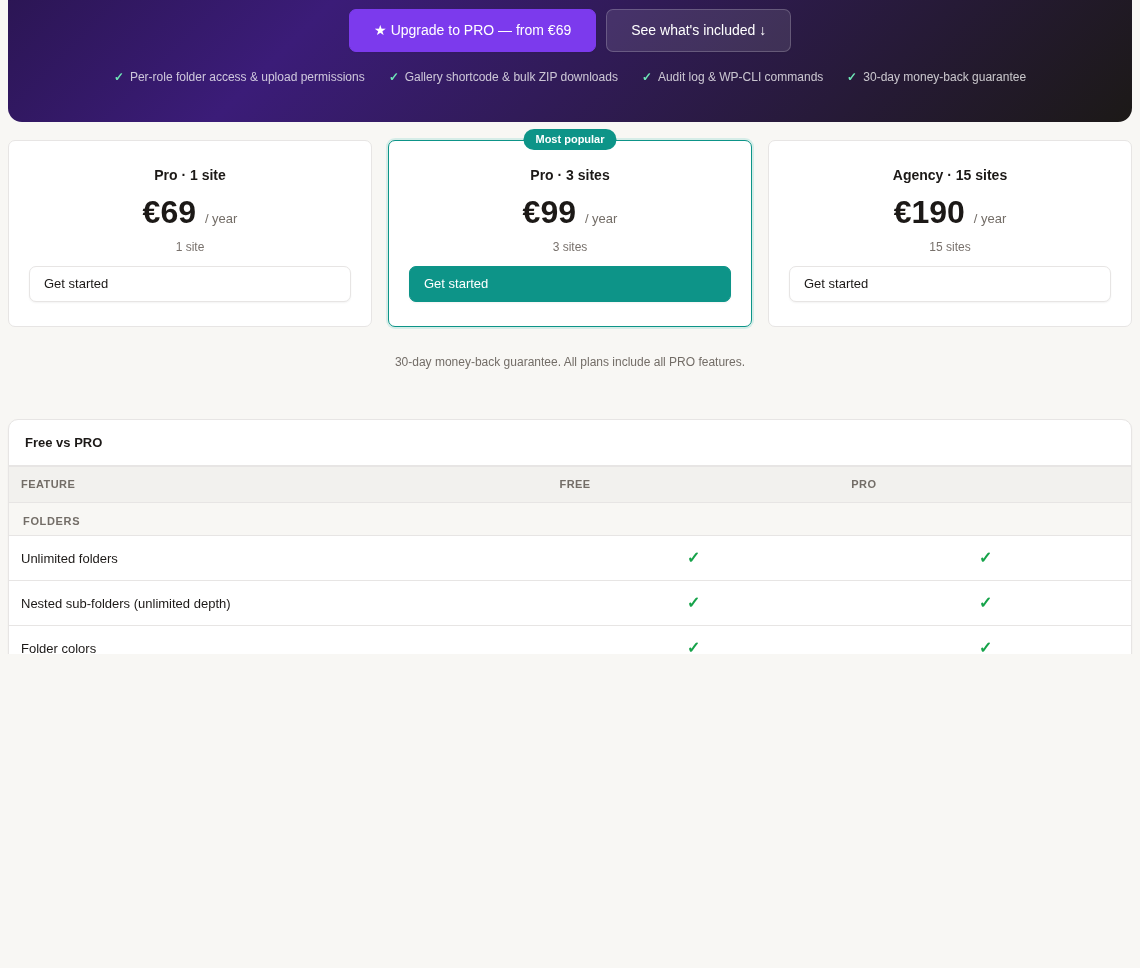This screenshot has height=968, width=1140.
Task: Click the '3 sites' subtitle under €99
Action: tap(569, 247)
